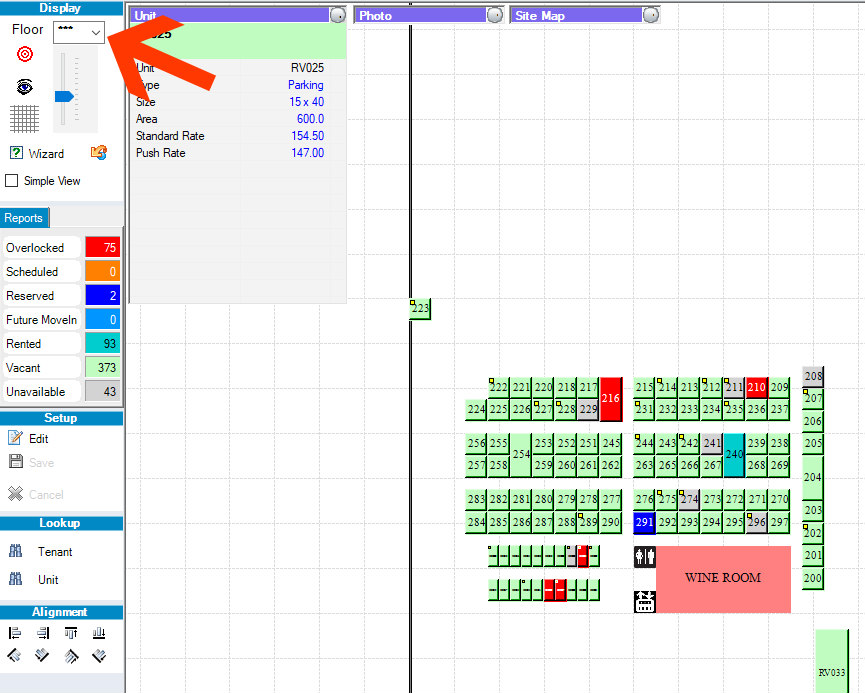Click the blue Reserved count 2

click(x=103, y=295)
